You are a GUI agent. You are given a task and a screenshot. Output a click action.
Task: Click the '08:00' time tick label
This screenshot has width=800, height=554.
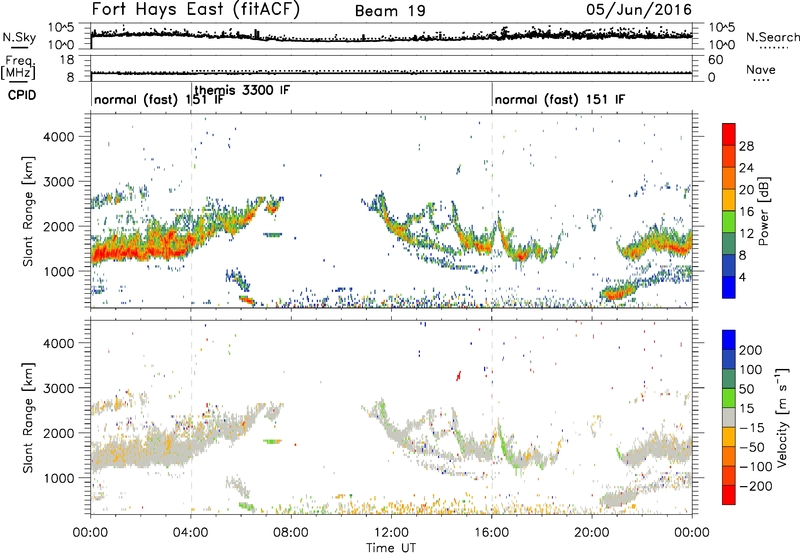coord(291,533)
